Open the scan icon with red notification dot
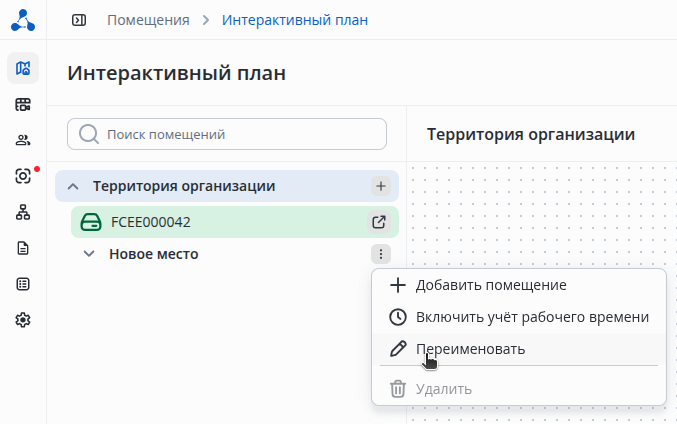The image size is (677, 424). [23, 176]
